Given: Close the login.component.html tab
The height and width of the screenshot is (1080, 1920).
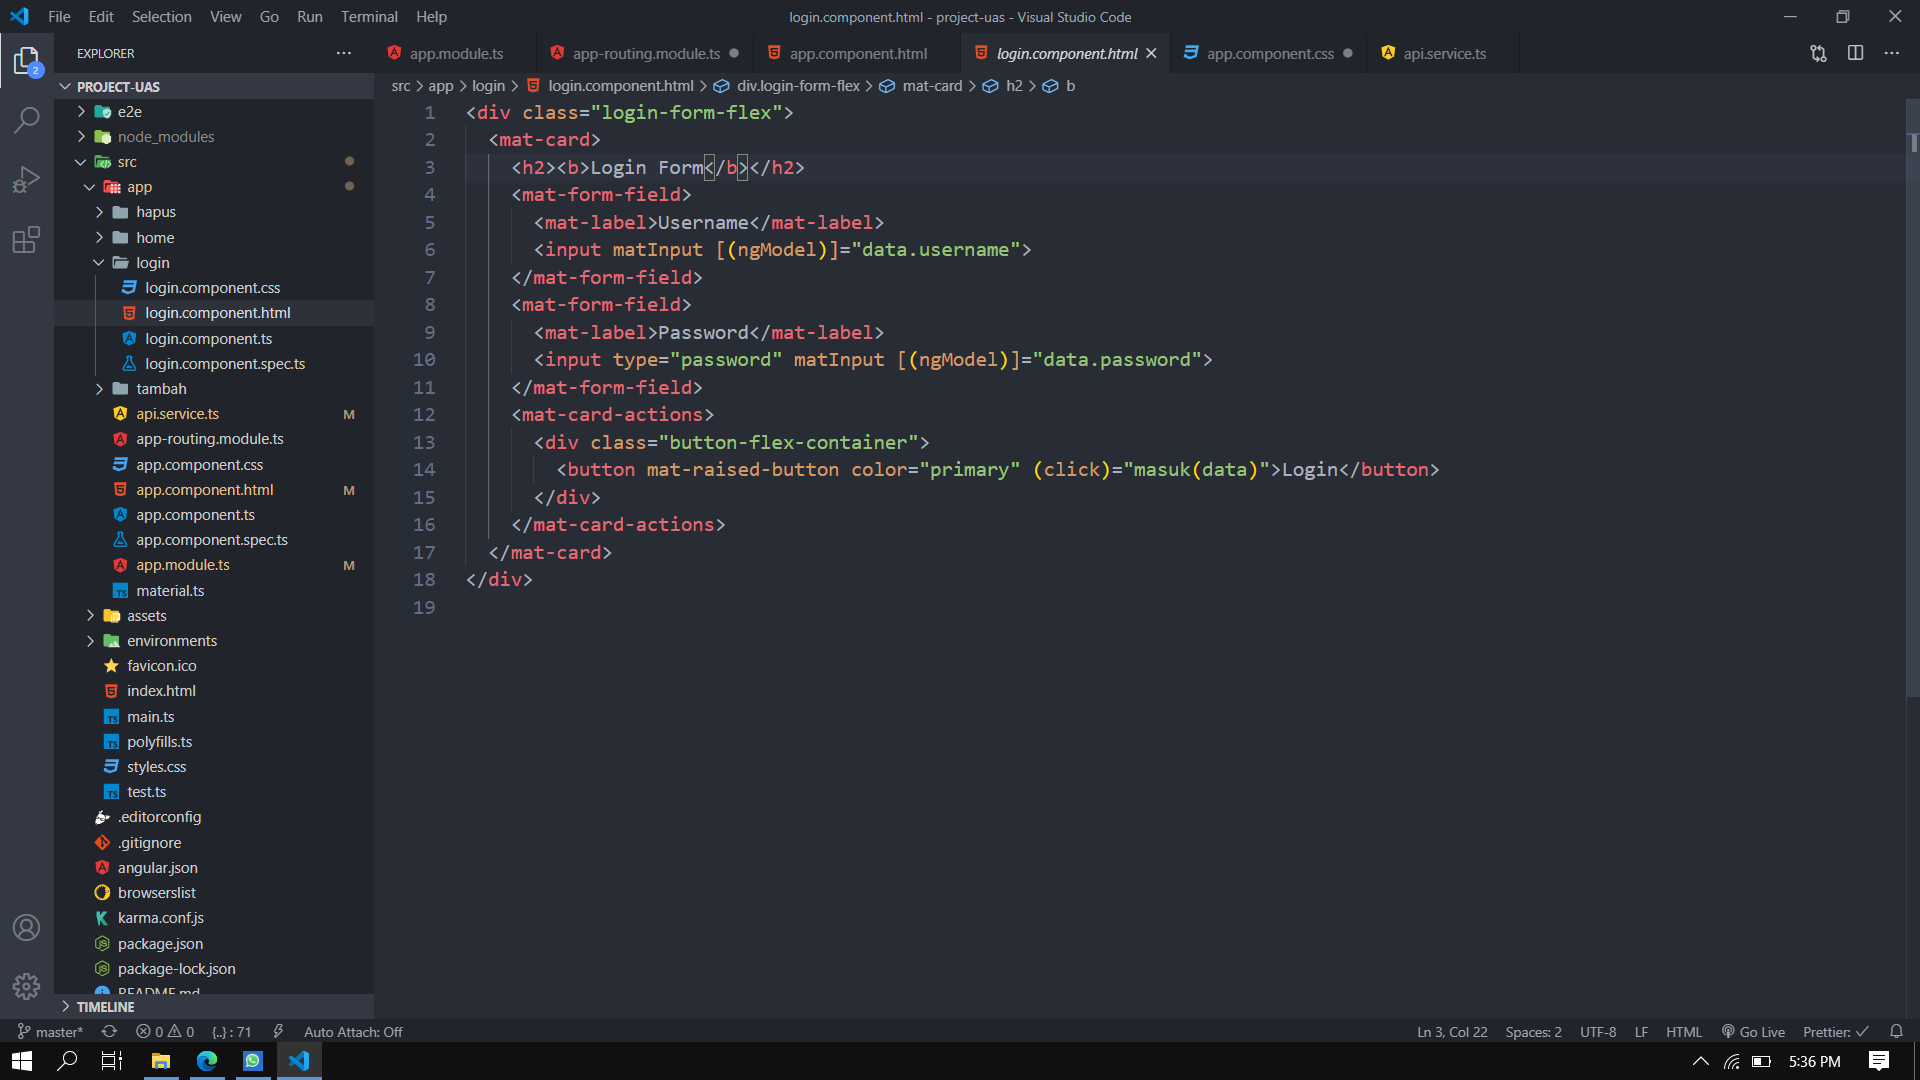Looking at the screenshot, I should (1151, 53).
